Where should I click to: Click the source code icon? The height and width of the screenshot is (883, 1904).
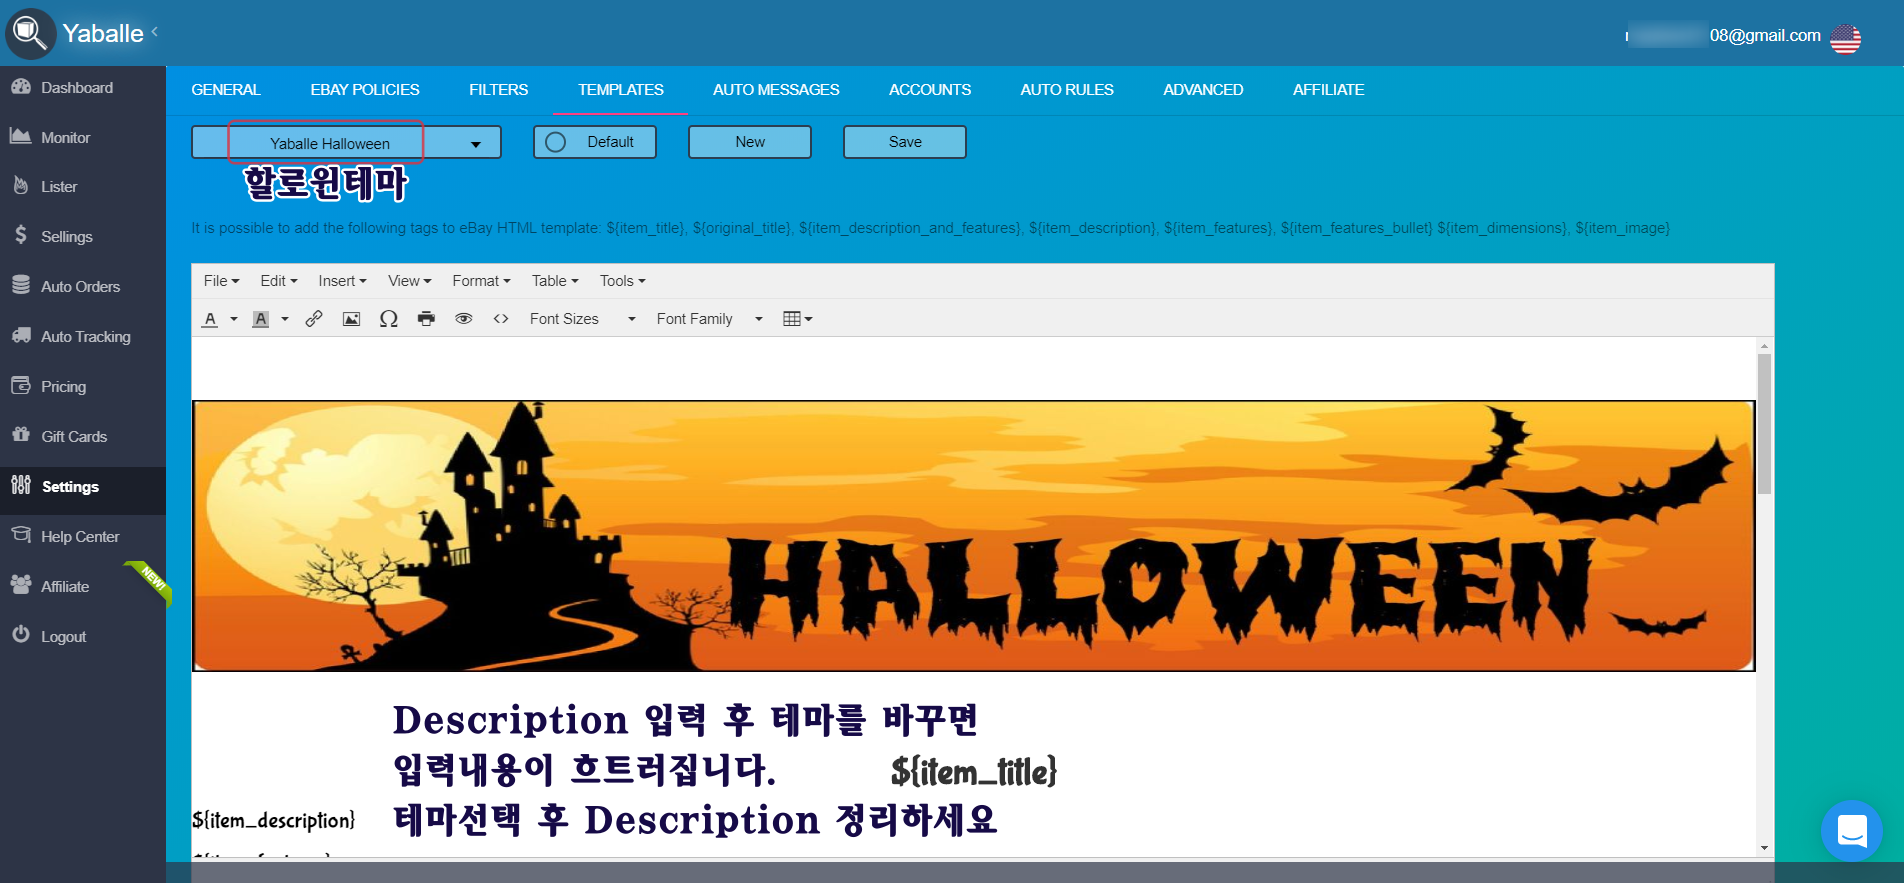pyautogui.click(x=501, y=318)
